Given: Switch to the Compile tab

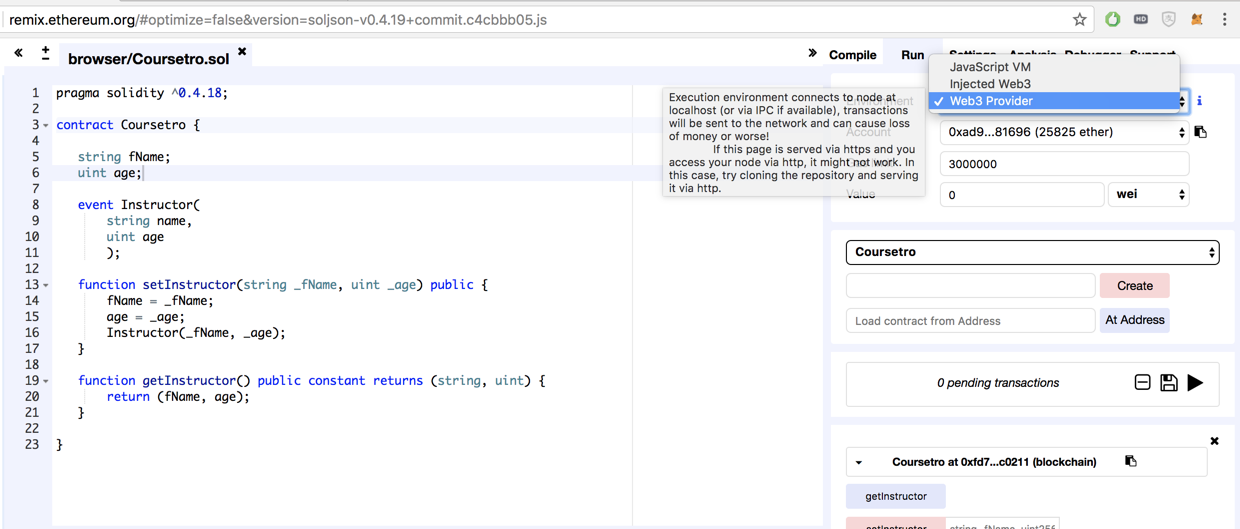Looking at the screenshot, I should click(852, 55).
